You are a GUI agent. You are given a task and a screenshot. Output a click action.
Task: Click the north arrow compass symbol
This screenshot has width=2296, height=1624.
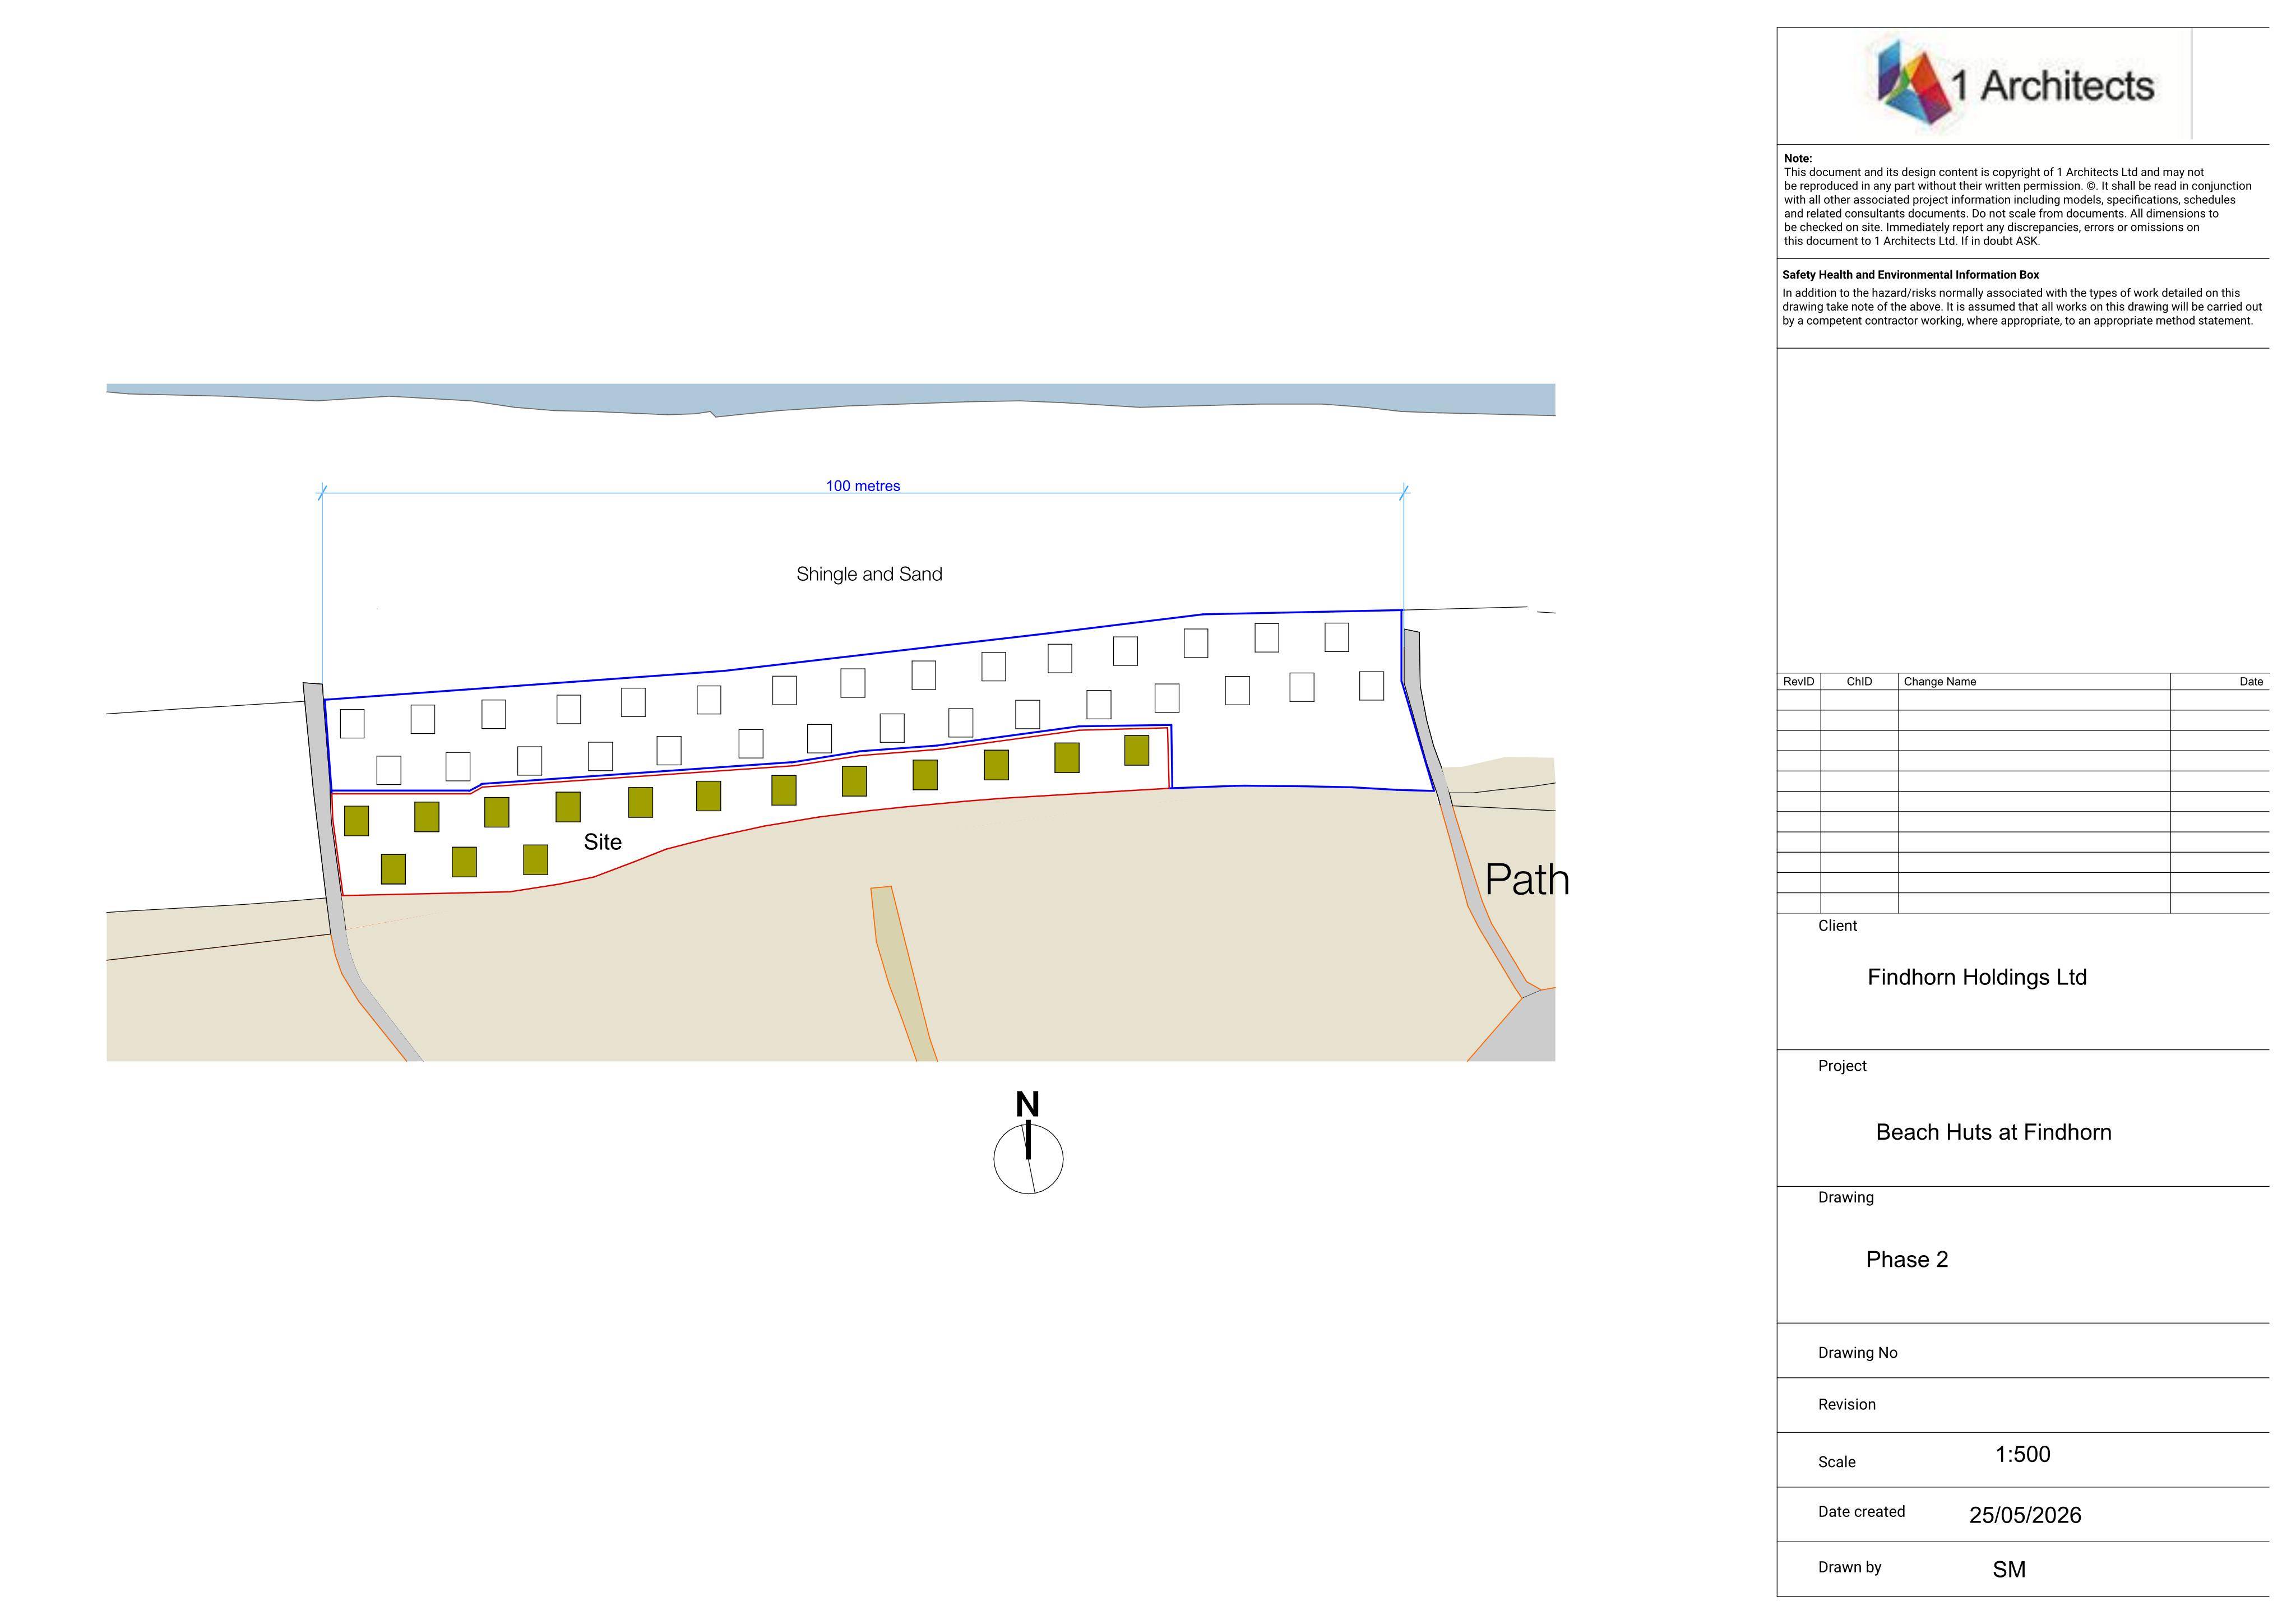pyautogui.click(x=1028, y=1143)
